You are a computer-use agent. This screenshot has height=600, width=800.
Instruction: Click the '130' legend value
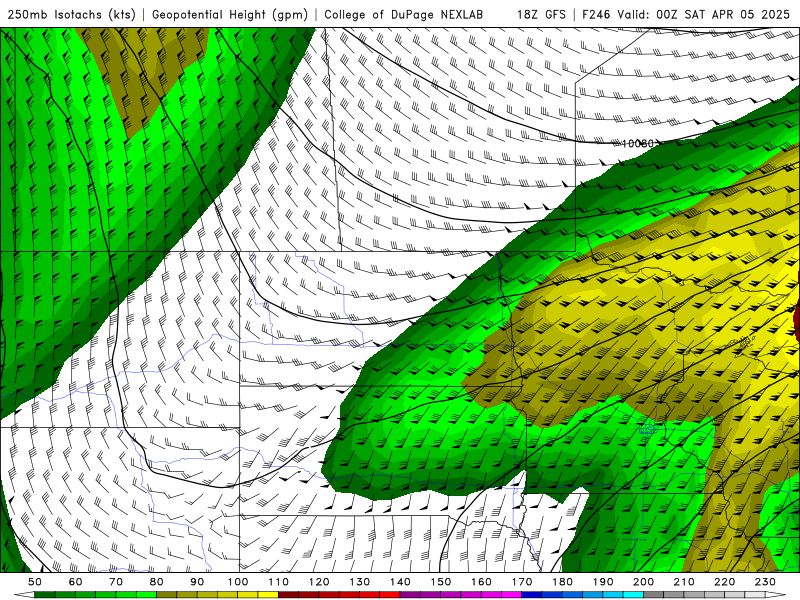coord(360,582)
